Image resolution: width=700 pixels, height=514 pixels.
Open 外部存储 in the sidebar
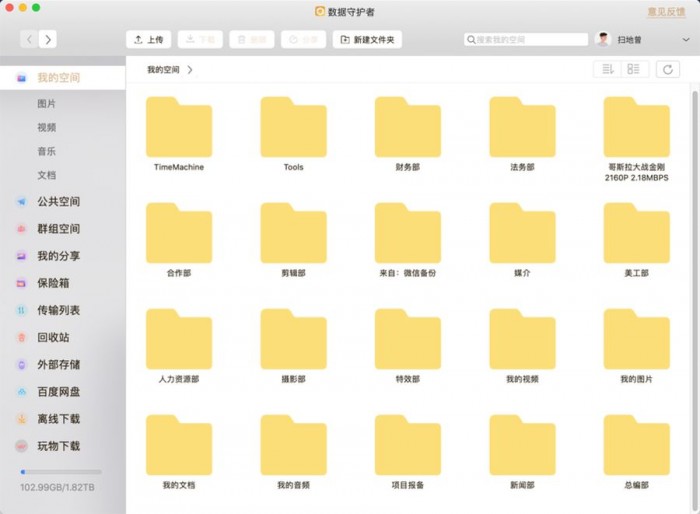click(x=58, y=364)
